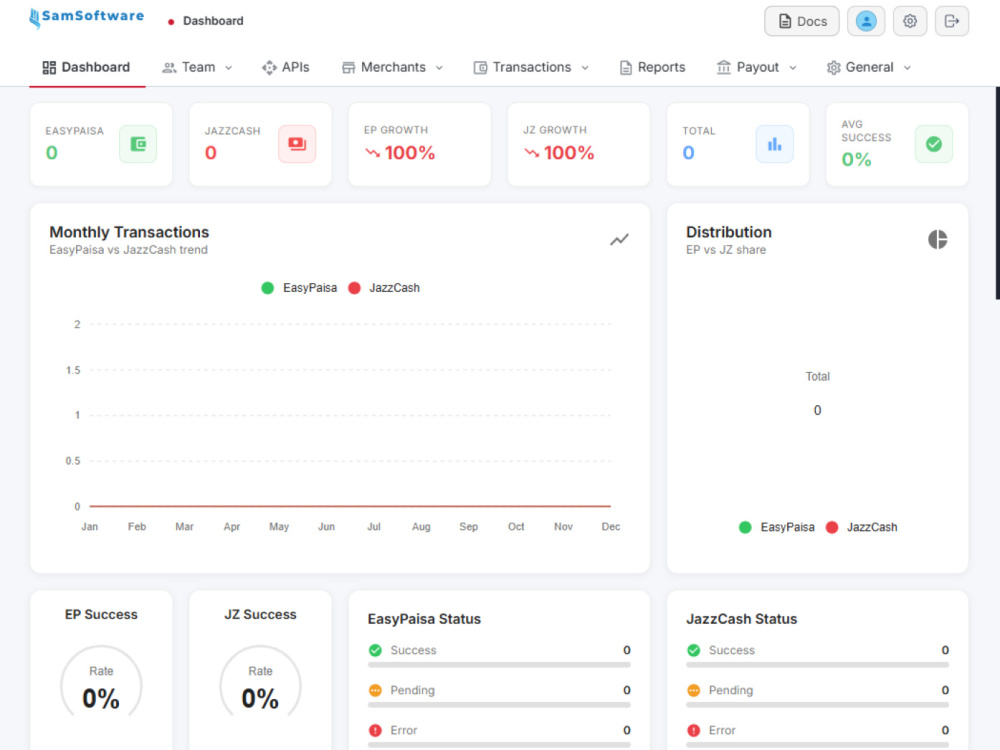Click the JazzCash Status heading
The image size is (1000, 750).
pos(742,619)
